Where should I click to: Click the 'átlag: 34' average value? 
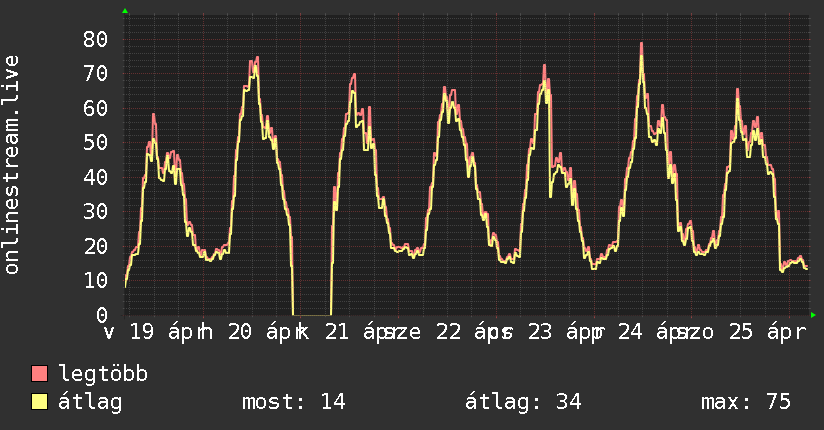coord(523,402)
